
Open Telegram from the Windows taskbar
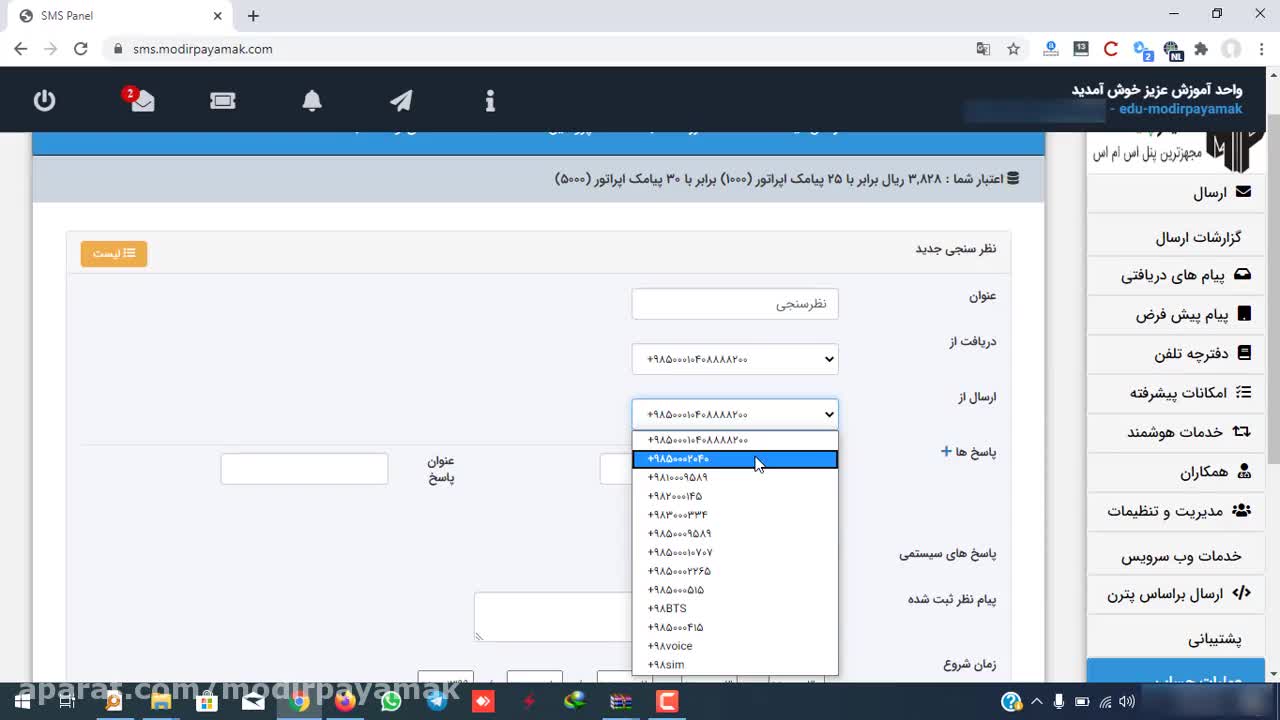(437, 702)
